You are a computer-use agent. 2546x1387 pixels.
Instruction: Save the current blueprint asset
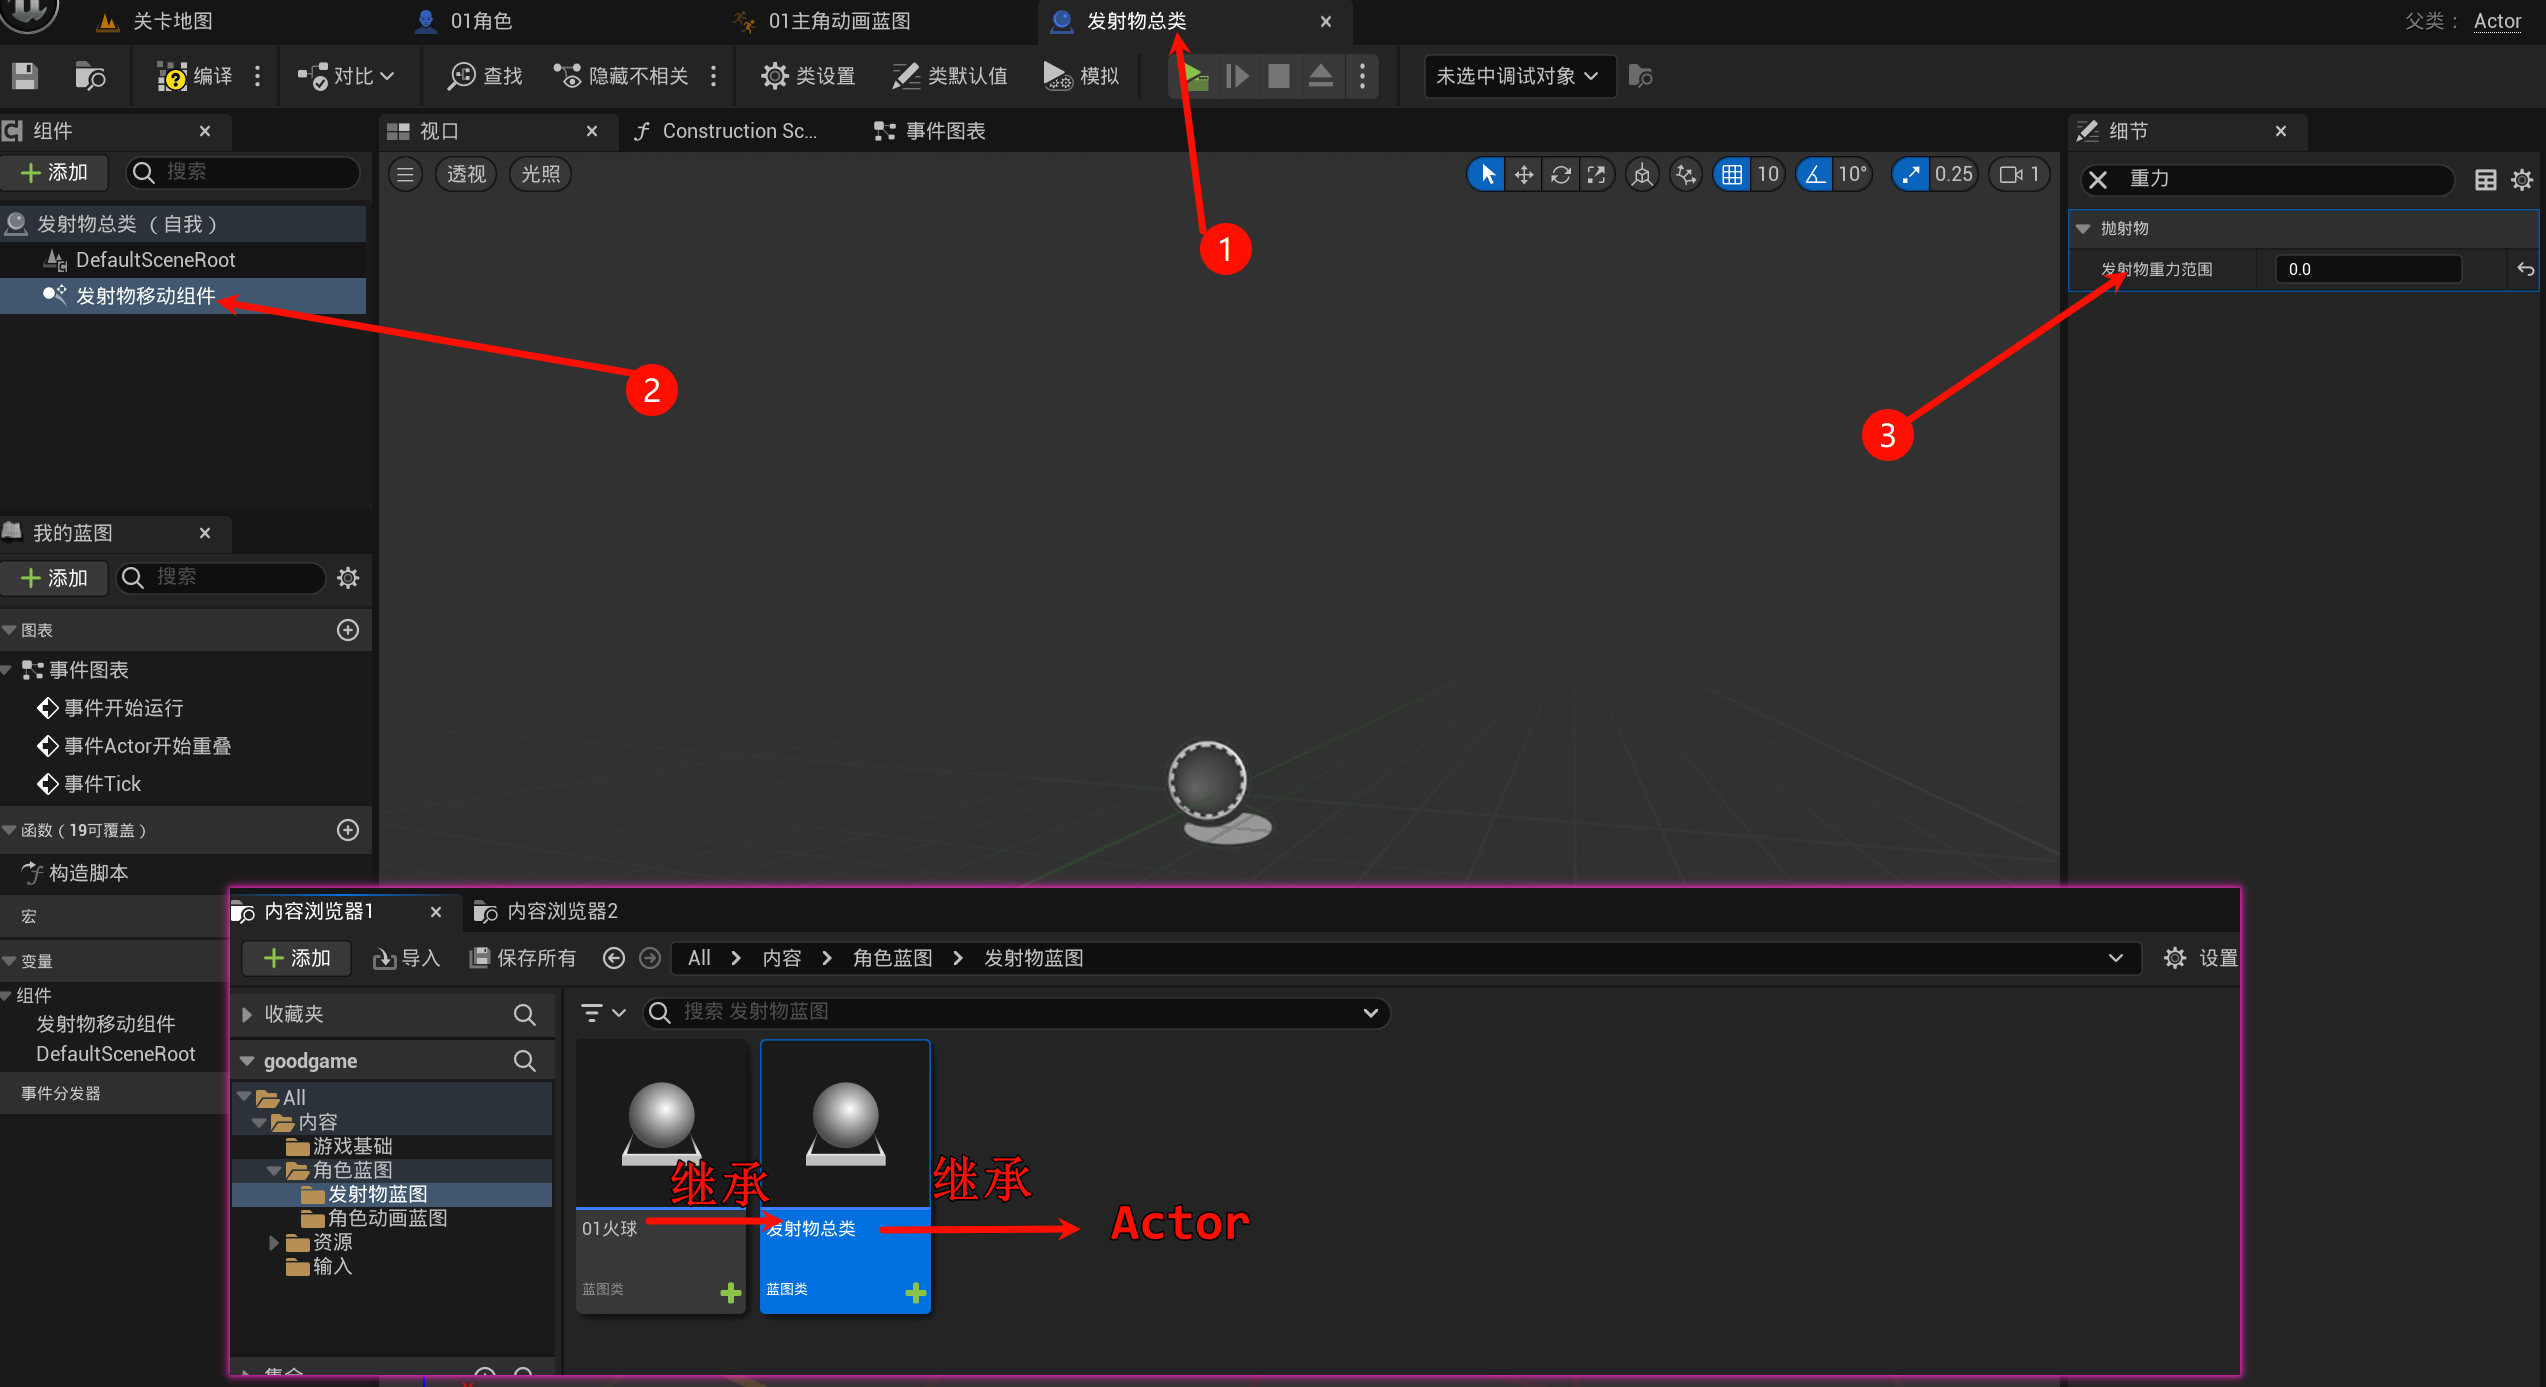pyautogui.click(x=25, y=76)
